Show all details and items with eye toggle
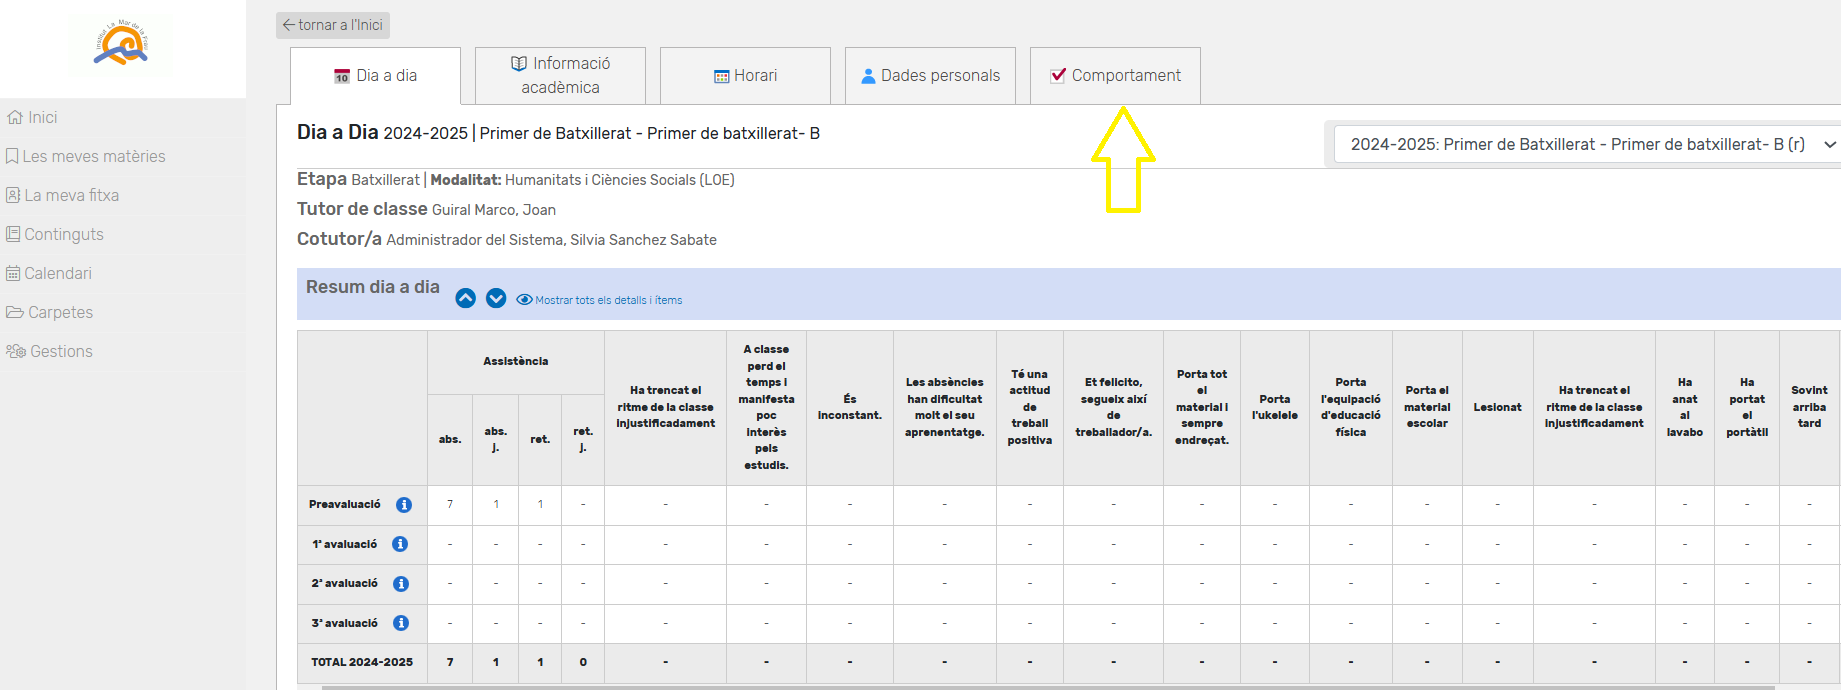The width and height of the screenshot is (1841, 690). point(599,300)
